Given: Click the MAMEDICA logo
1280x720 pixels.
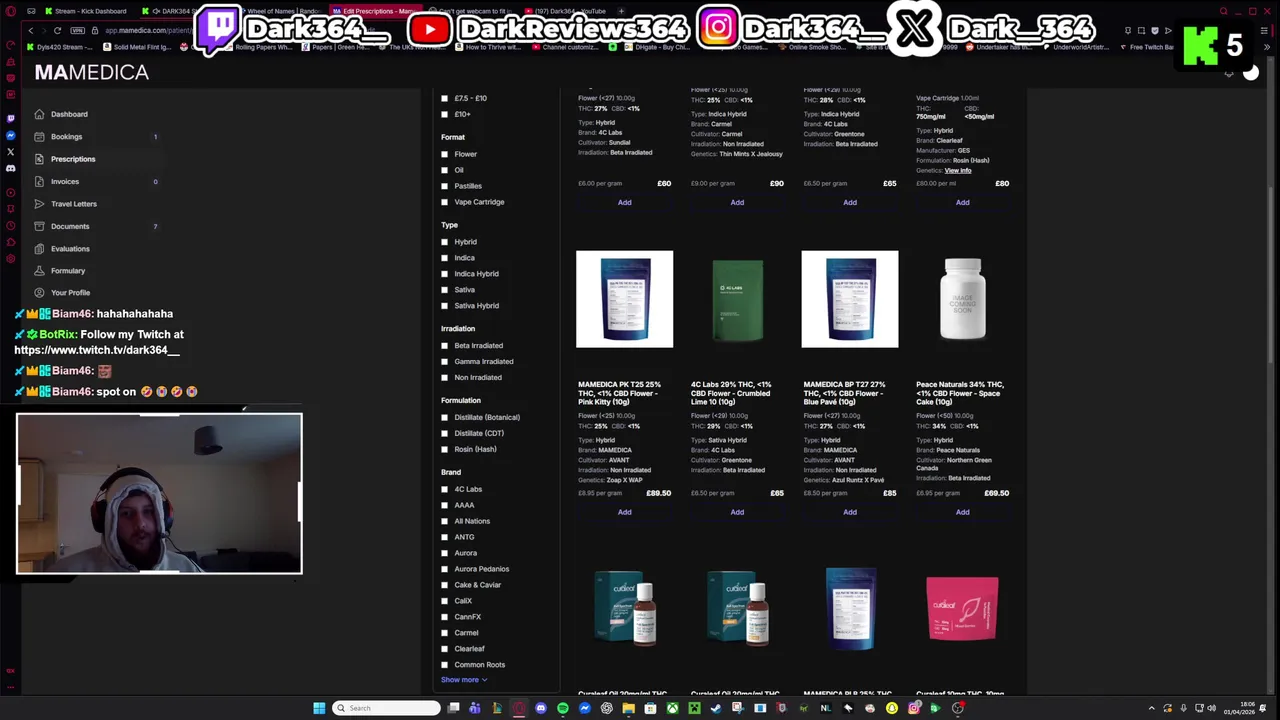Looking at the screenshot, I should coord(92,72).
